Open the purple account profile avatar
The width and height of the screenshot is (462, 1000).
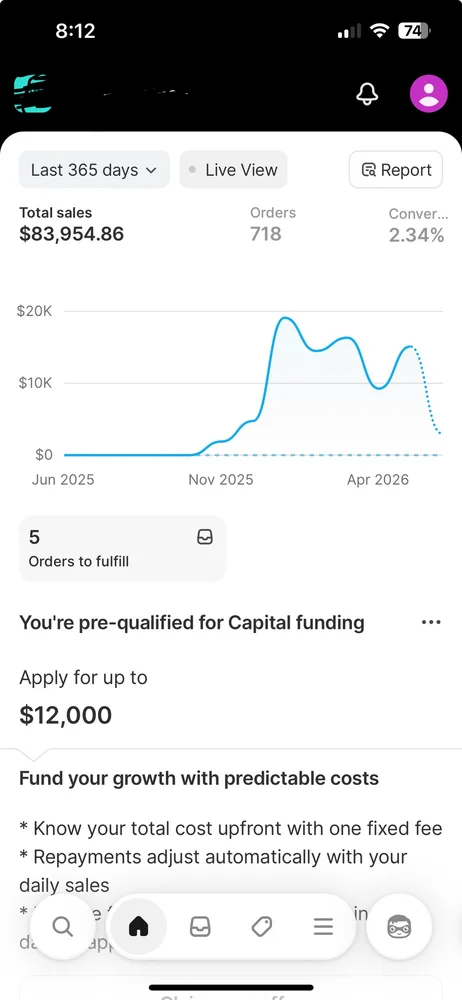pos(428,94)
